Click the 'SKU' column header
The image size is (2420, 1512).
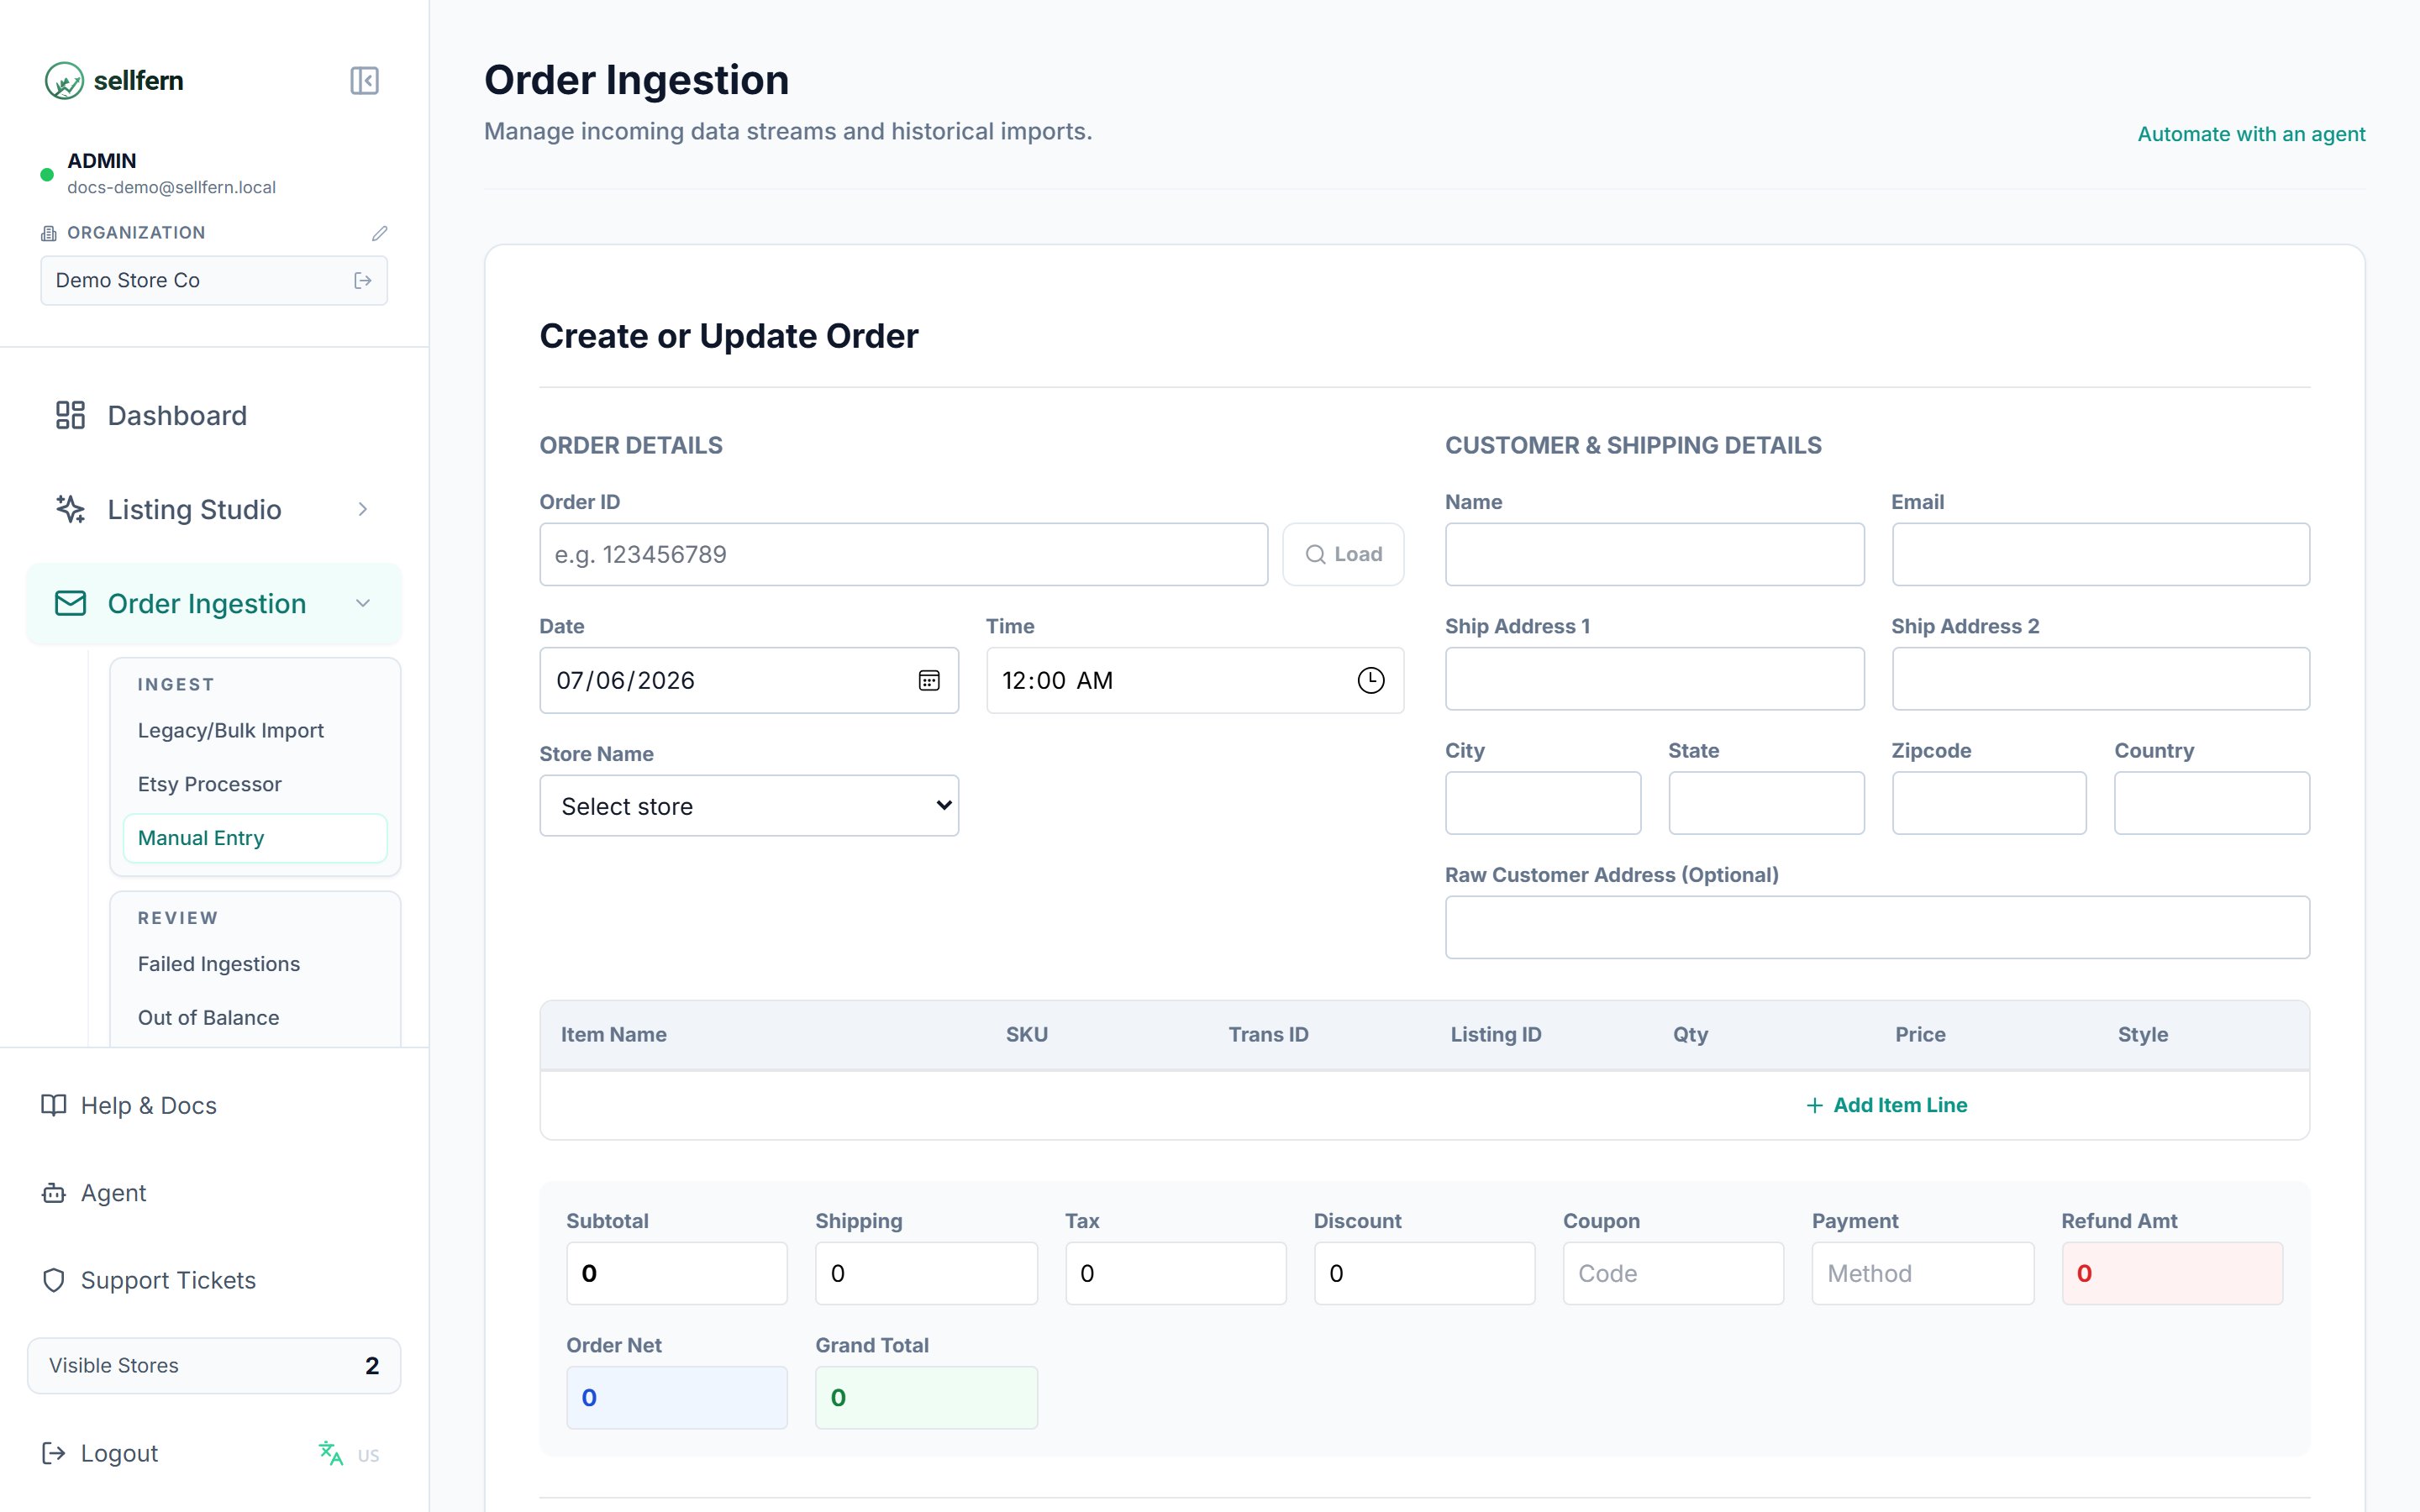click(1026, 1034)
